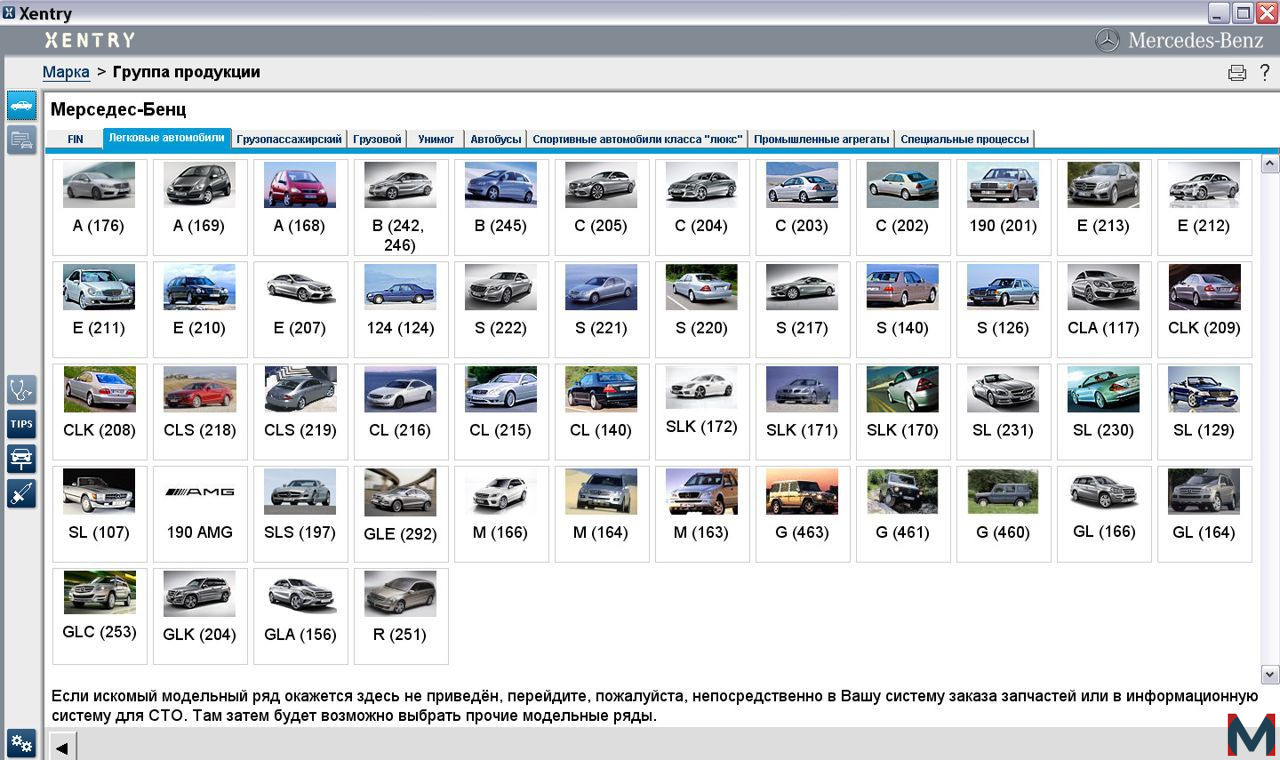This screenshot has height=760, width=1280.
Task: Pick the R (251) model
Action: (x=401, y=615)
